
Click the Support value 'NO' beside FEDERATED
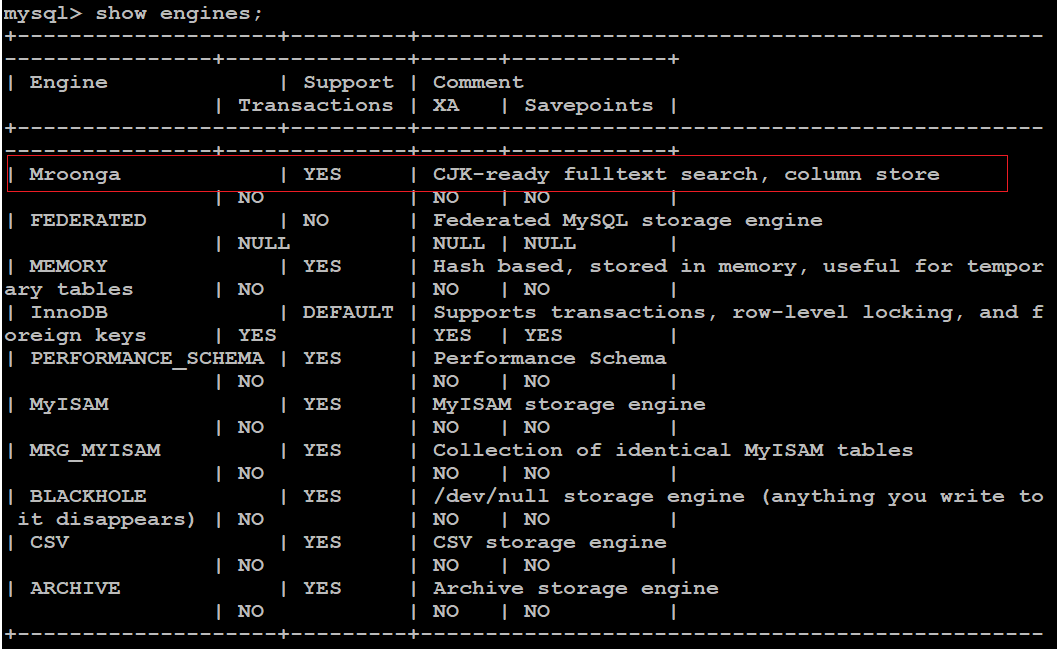click(x=315, y=220)
